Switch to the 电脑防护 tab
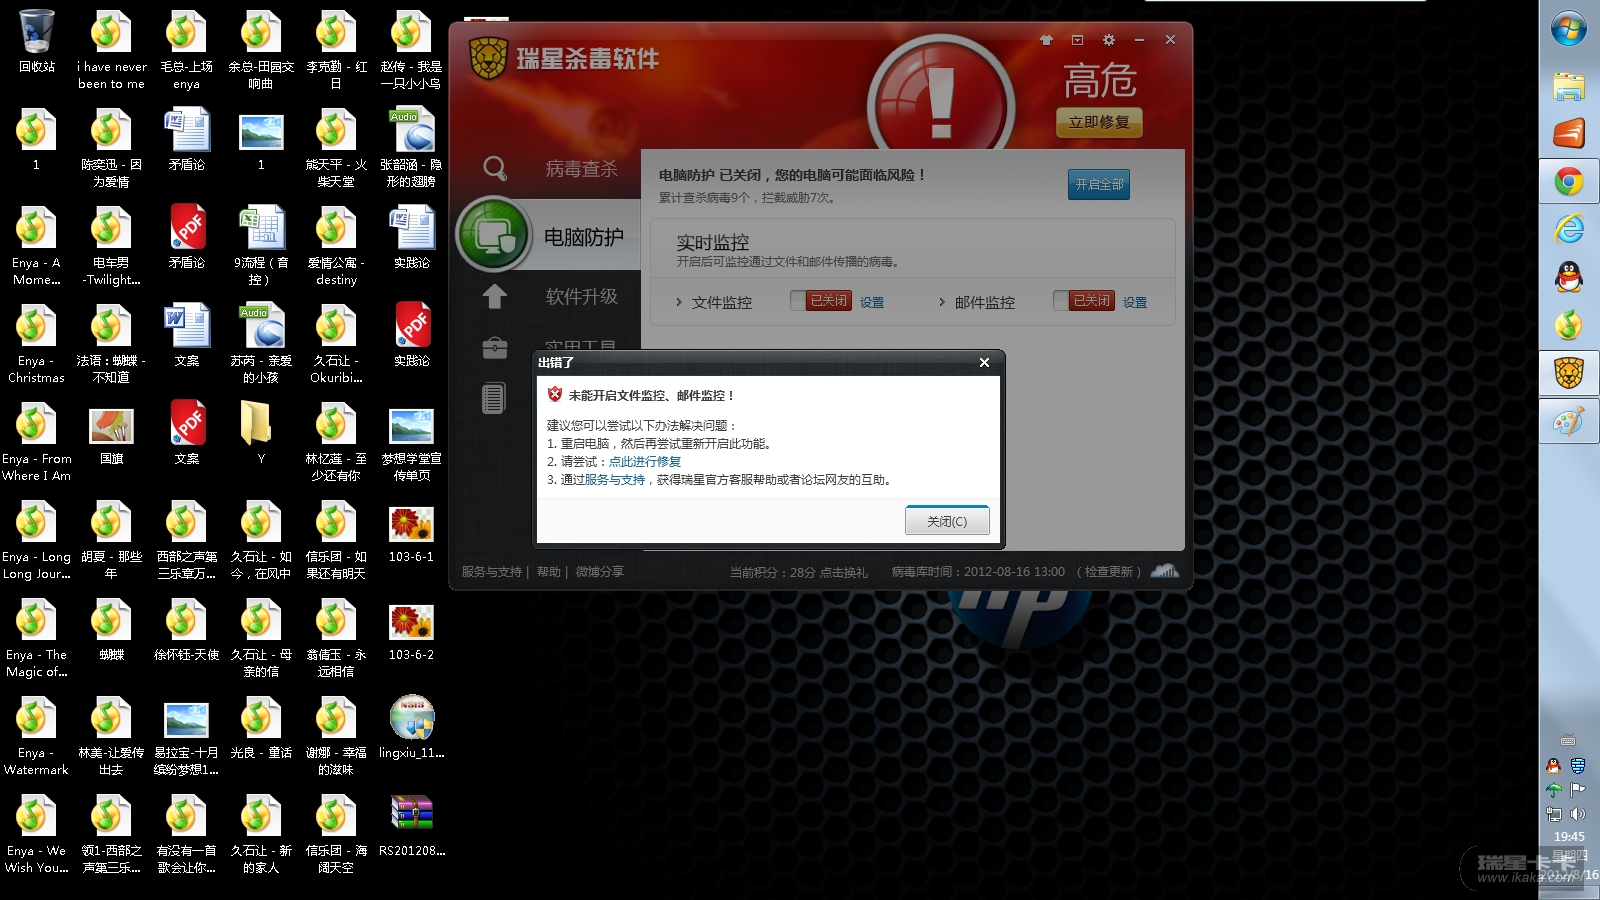Image resolution: width=1600 pixels, height=900 pixels. click(x=584, y=237)
